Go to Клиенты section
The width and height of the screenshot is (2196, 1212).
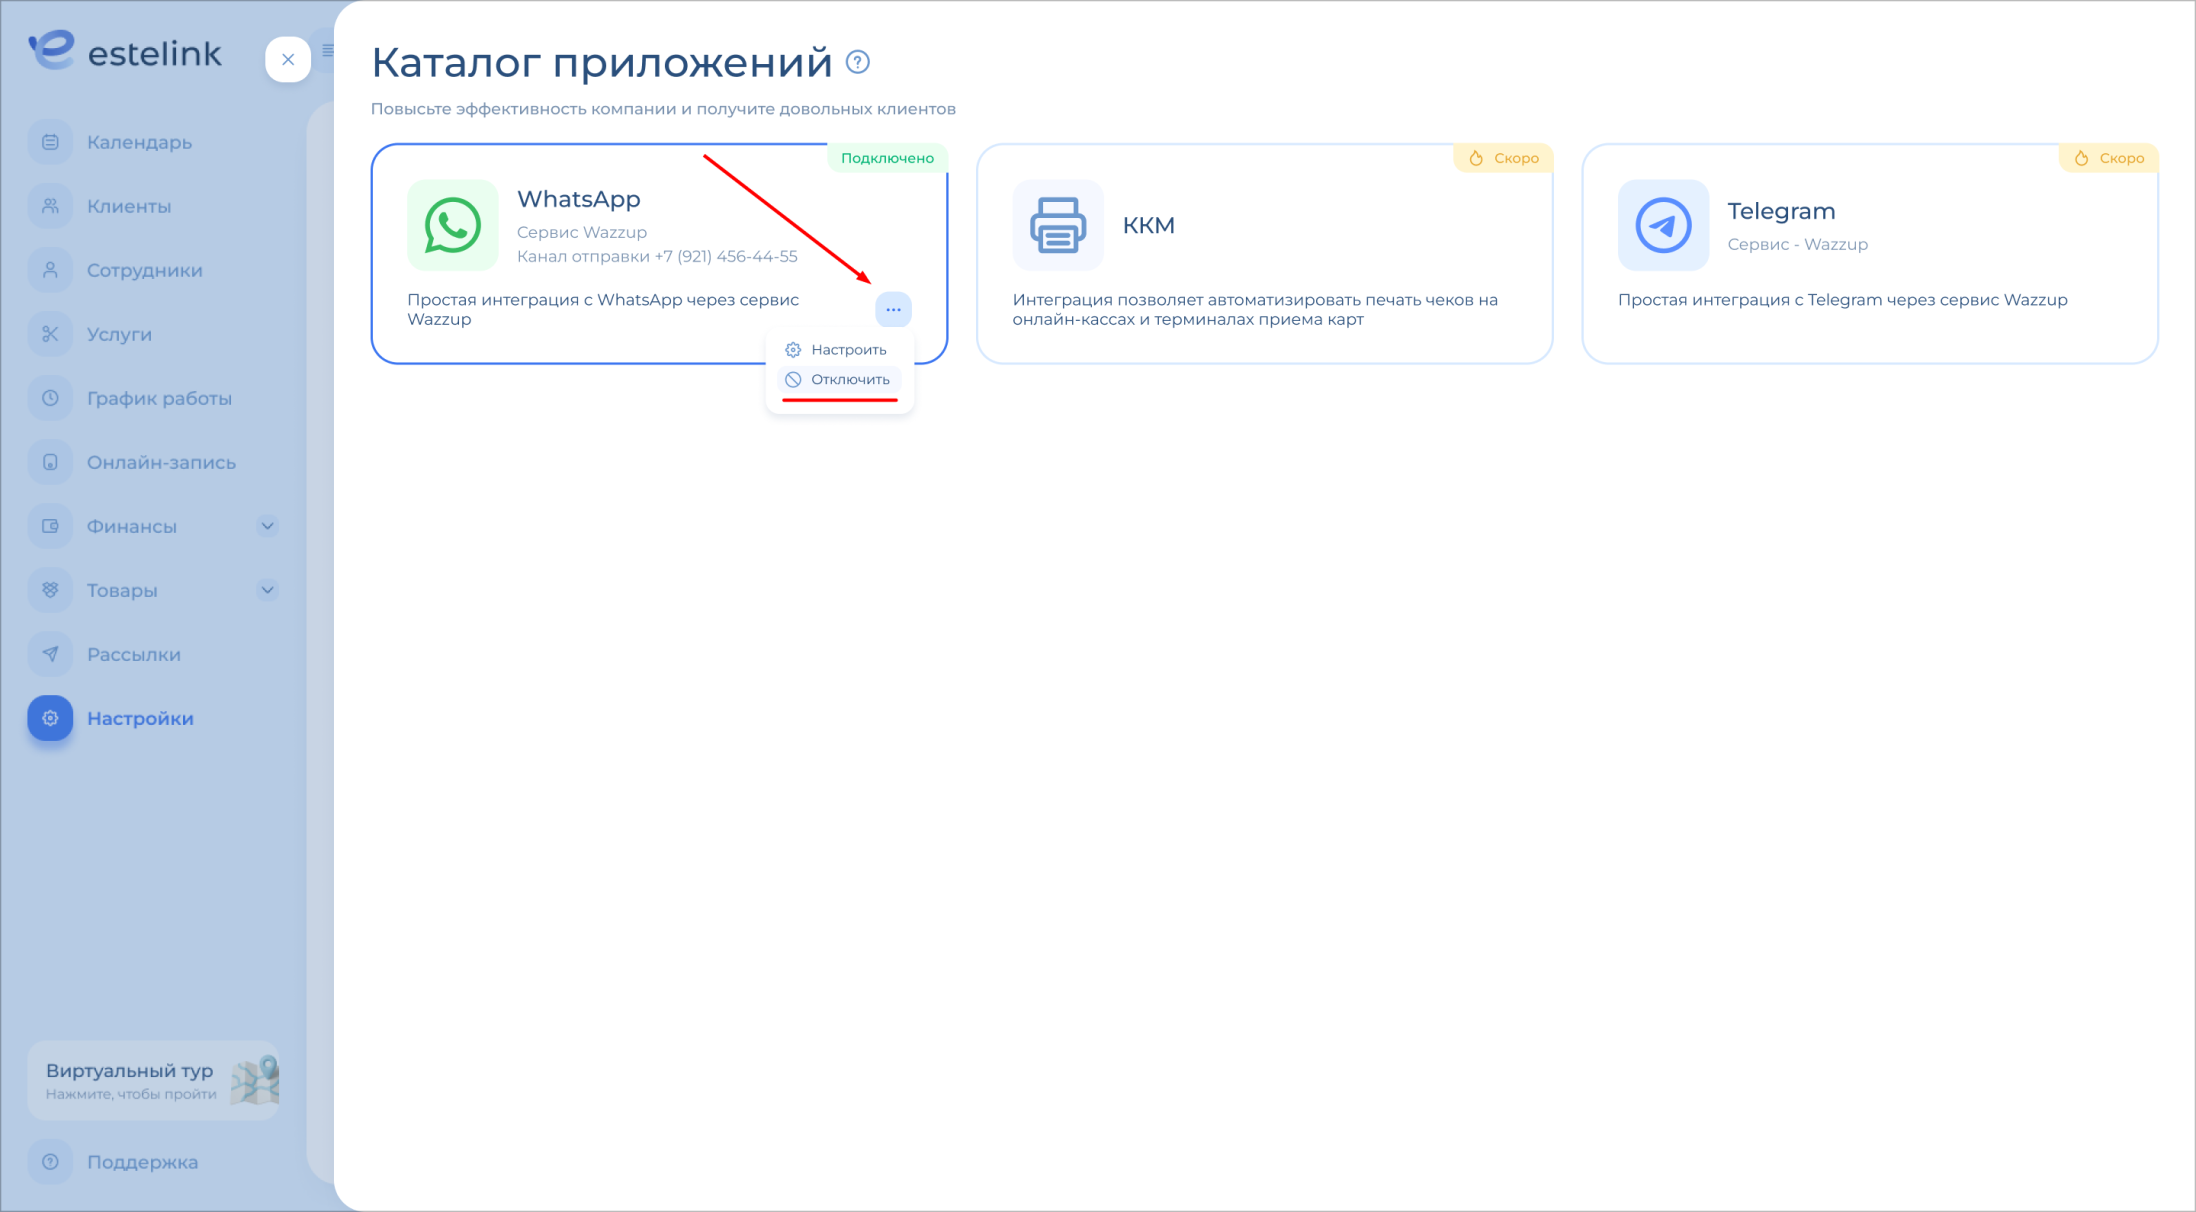(x=129, y=206)
